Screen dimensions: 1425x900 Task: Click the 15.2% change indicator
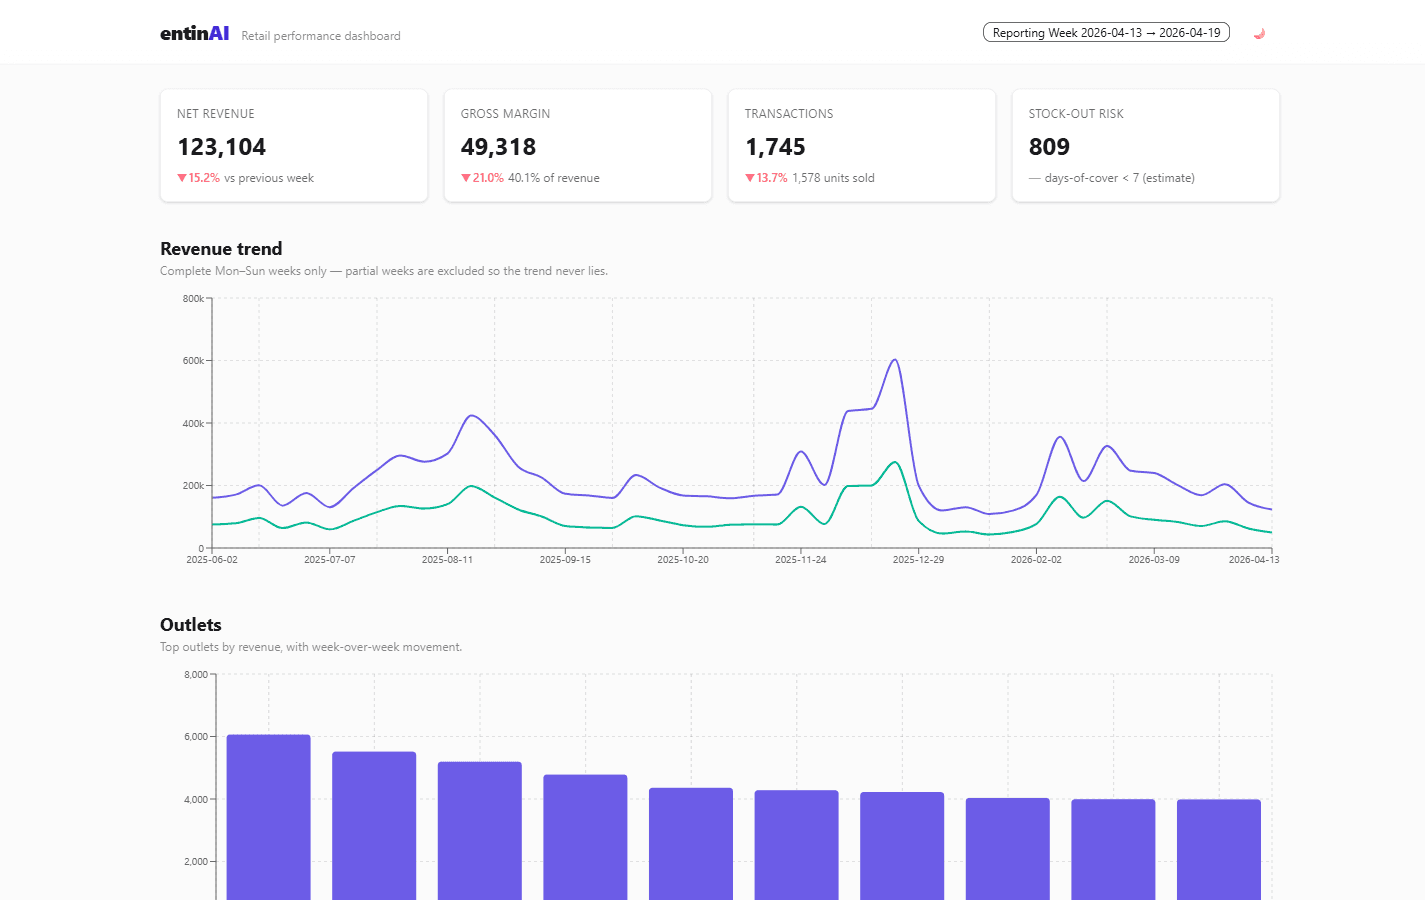[198, 178]
